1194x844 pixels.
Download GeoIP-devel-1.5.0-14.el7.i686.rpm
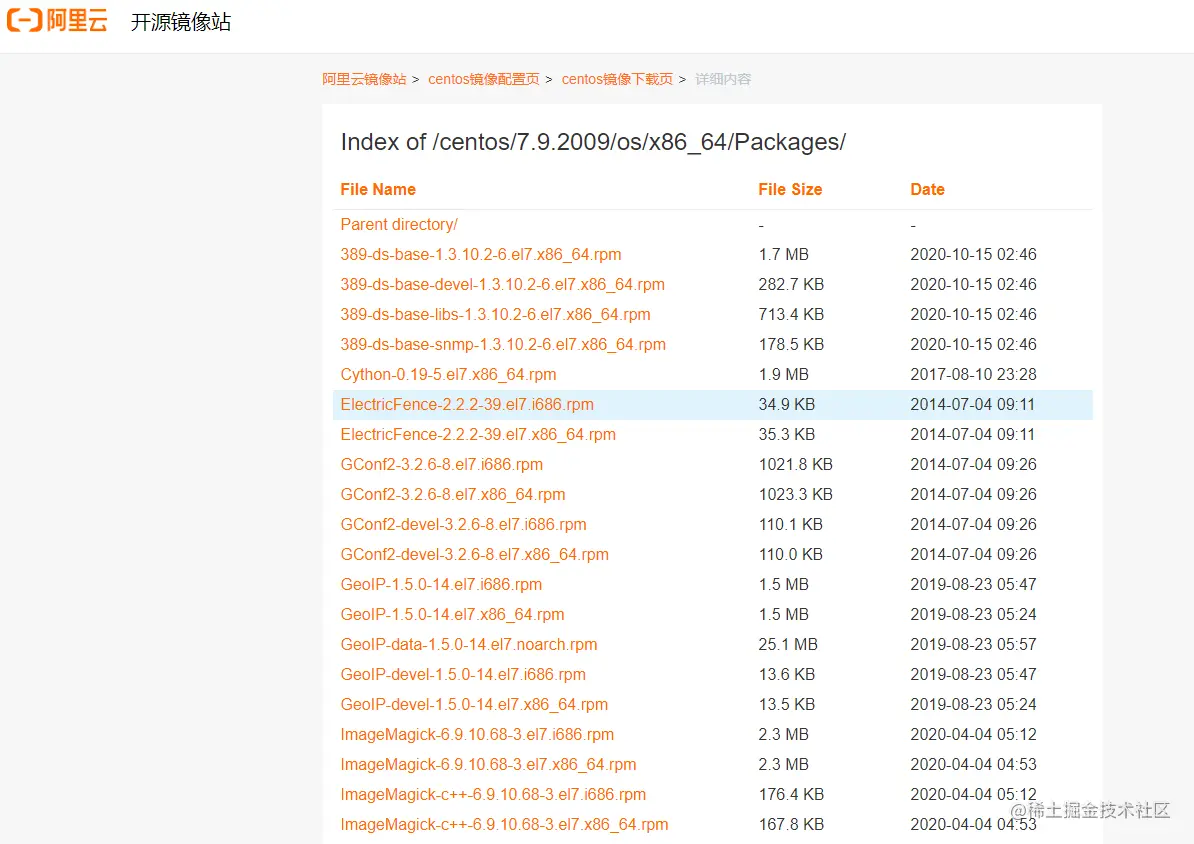[463, 675]
